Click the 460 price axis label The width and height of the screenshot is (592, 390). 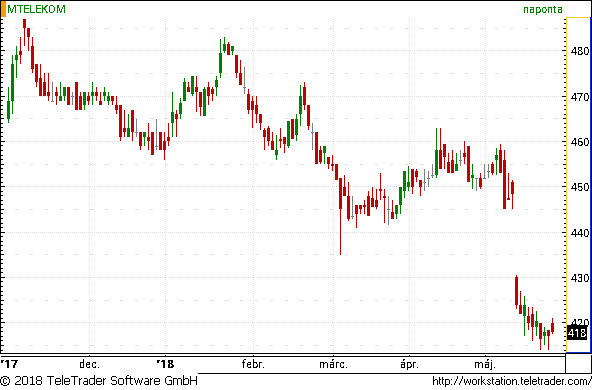tap(580, 142)
